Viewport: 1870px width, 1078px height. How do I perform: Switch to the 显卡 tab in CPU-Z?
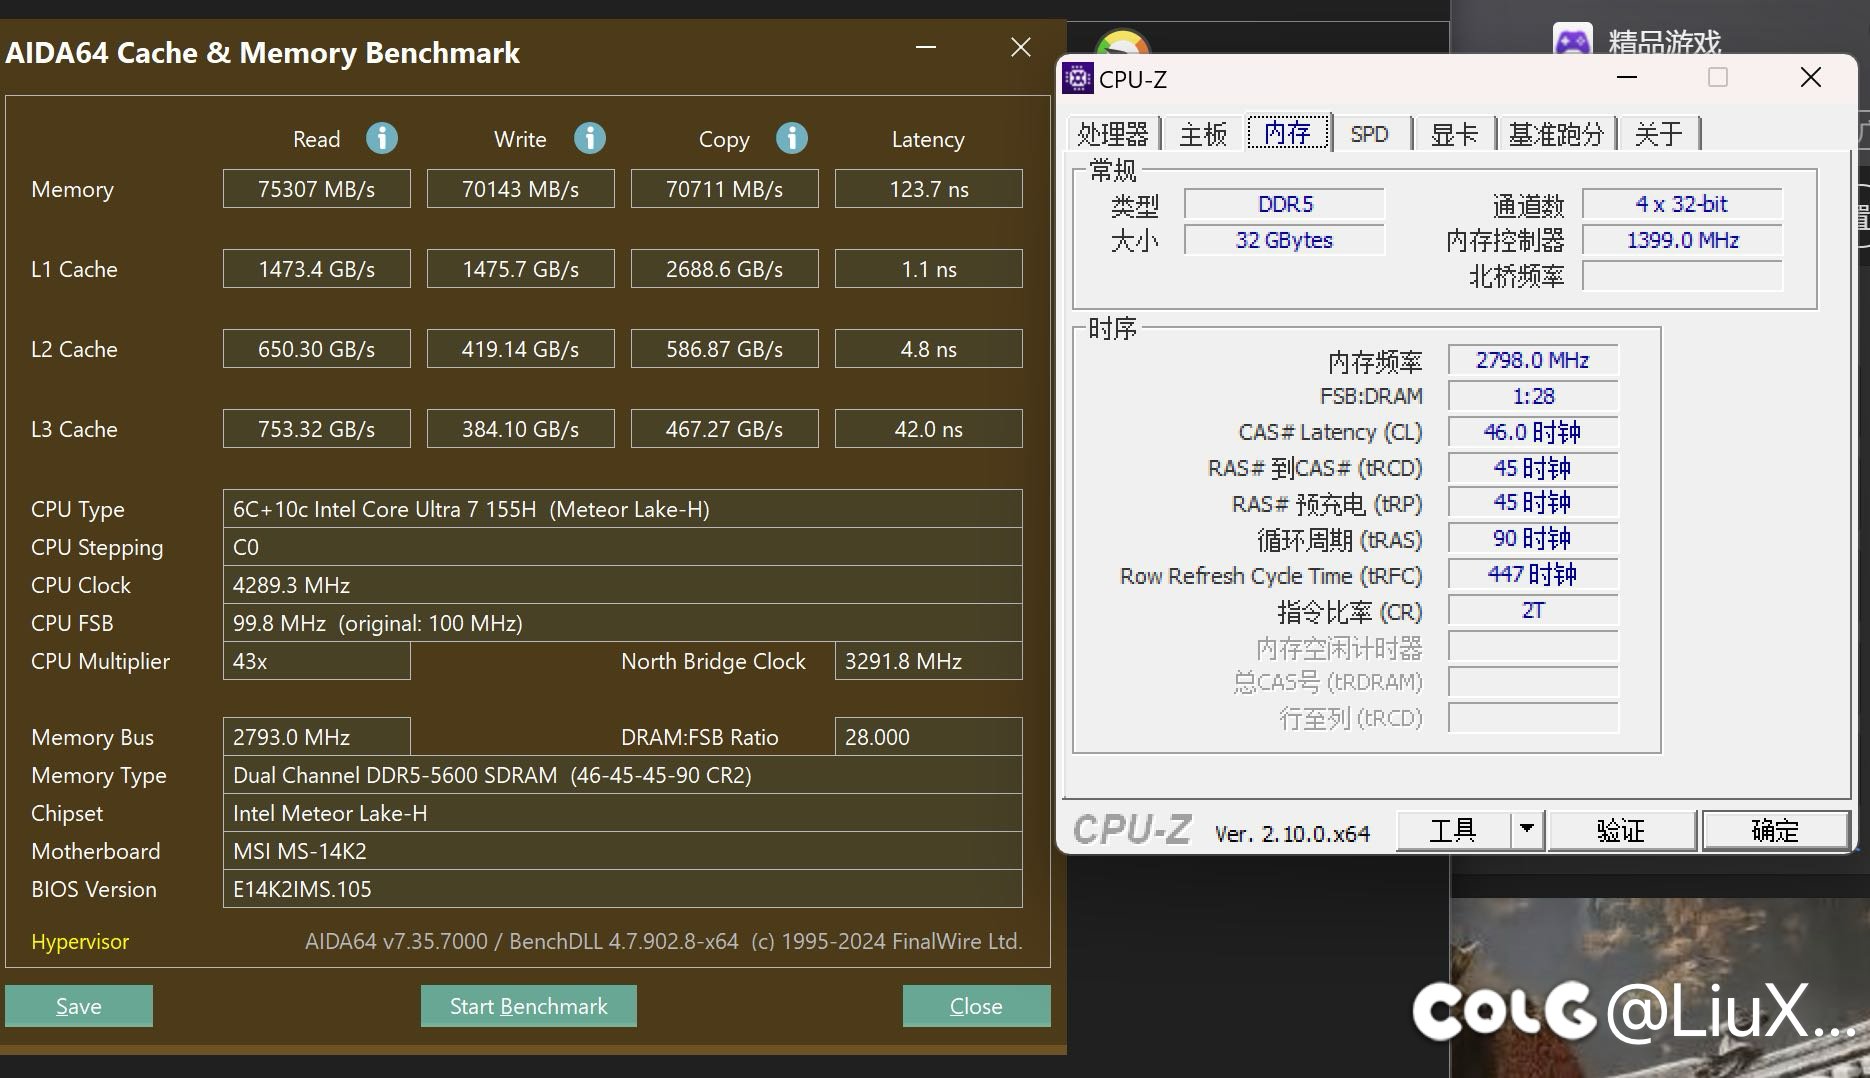[1454, 134]
